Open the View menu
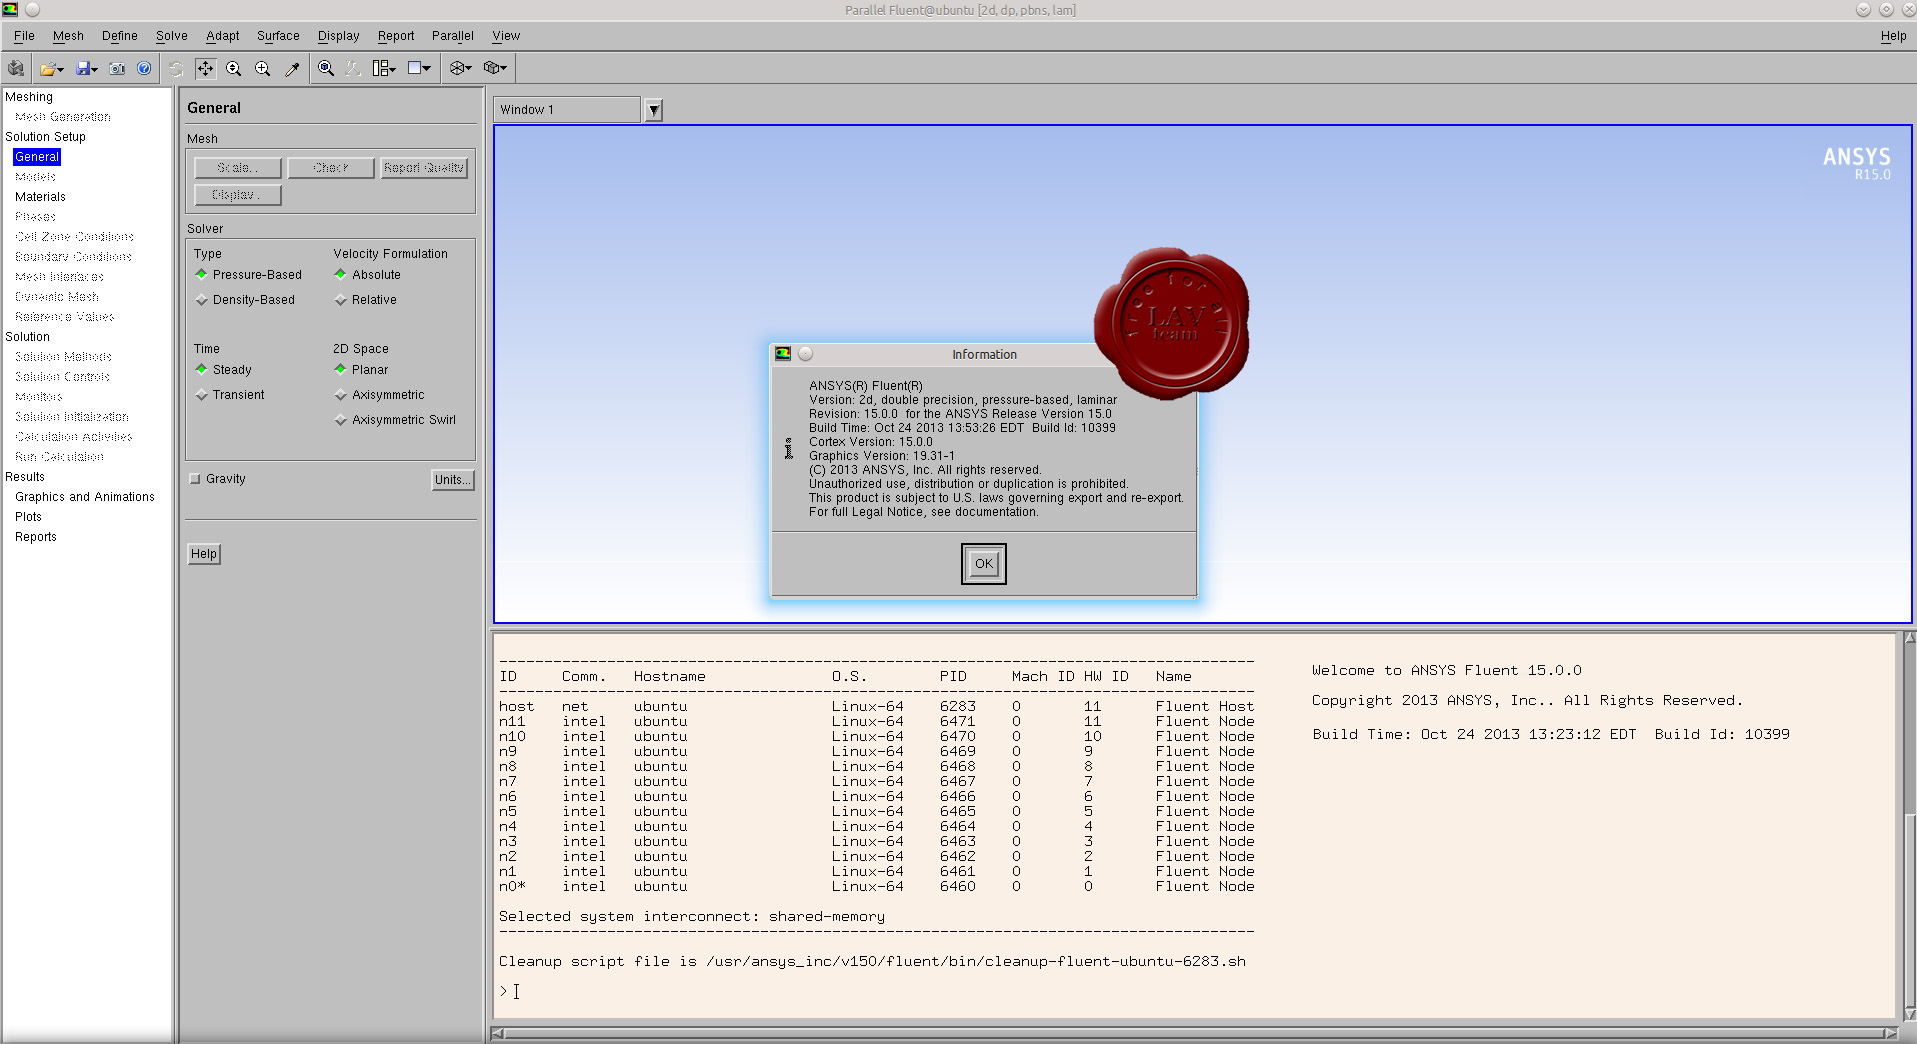The image size is (1917, 1044). (x=505, y=36)
